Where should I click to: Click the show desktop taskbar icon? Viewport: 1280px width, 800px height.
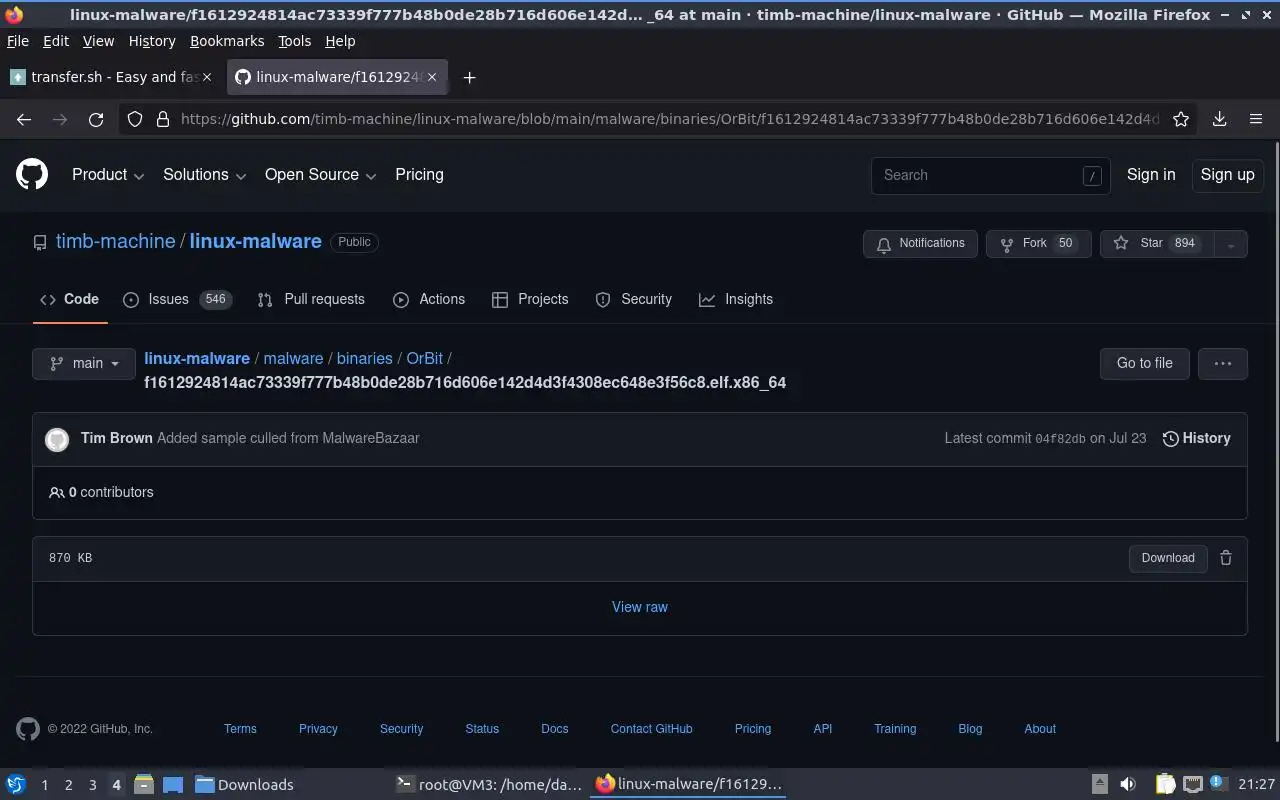(173, 784)
